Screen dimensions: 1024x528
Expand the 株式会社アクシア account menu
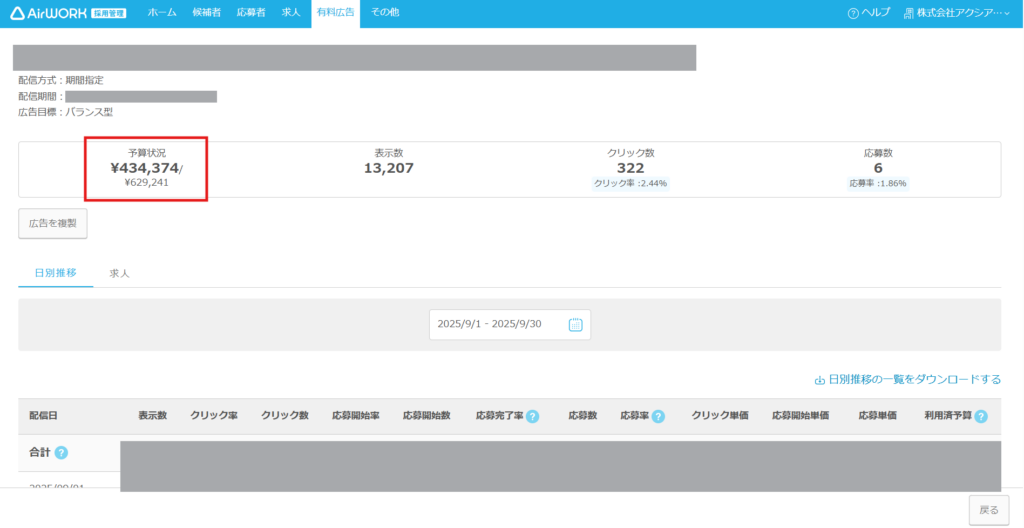(x=955, y=13)
